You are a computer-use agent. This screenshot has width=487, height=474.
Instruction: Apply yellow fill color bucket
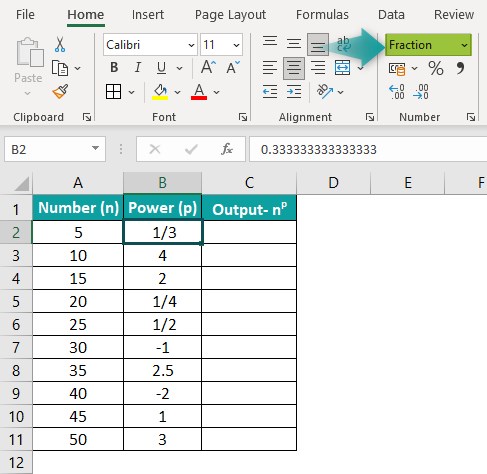pos(160,92)
